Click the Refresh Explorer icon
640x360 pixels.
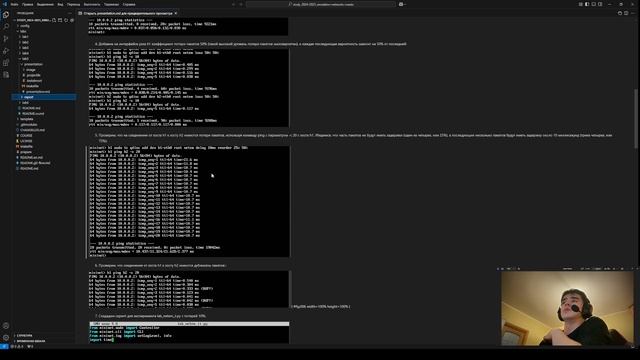click(x=66, y=20)
